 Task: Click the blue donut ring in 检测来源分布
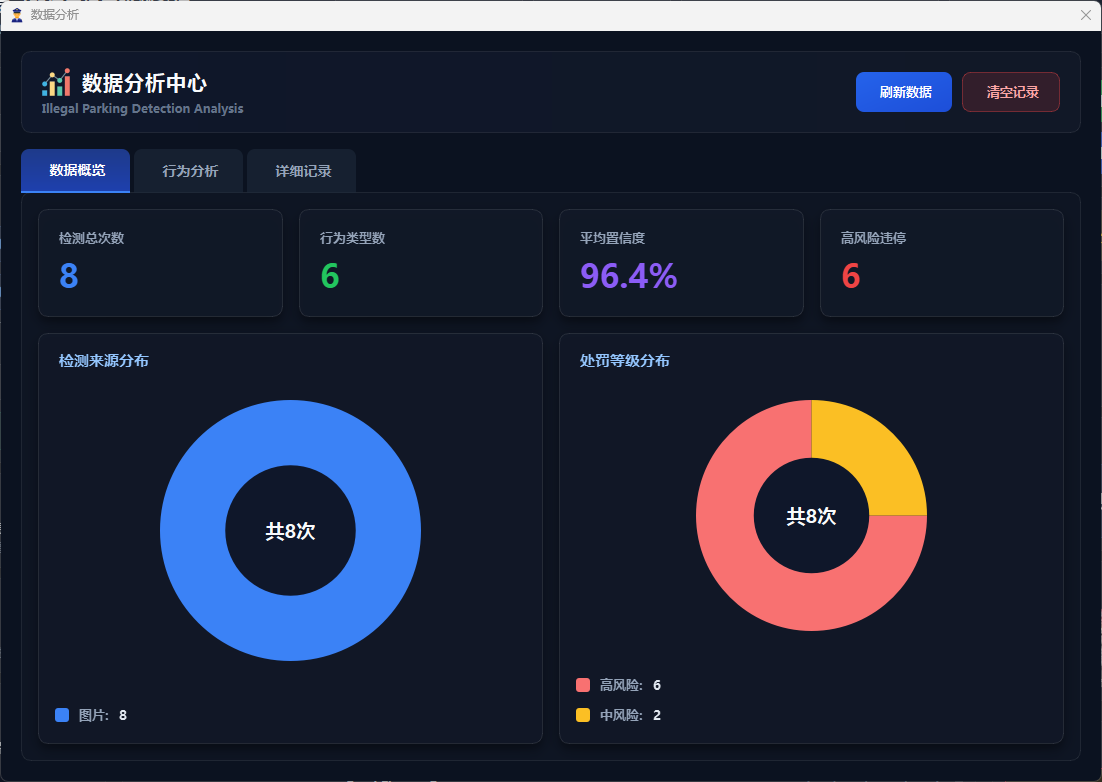[192, 530]
